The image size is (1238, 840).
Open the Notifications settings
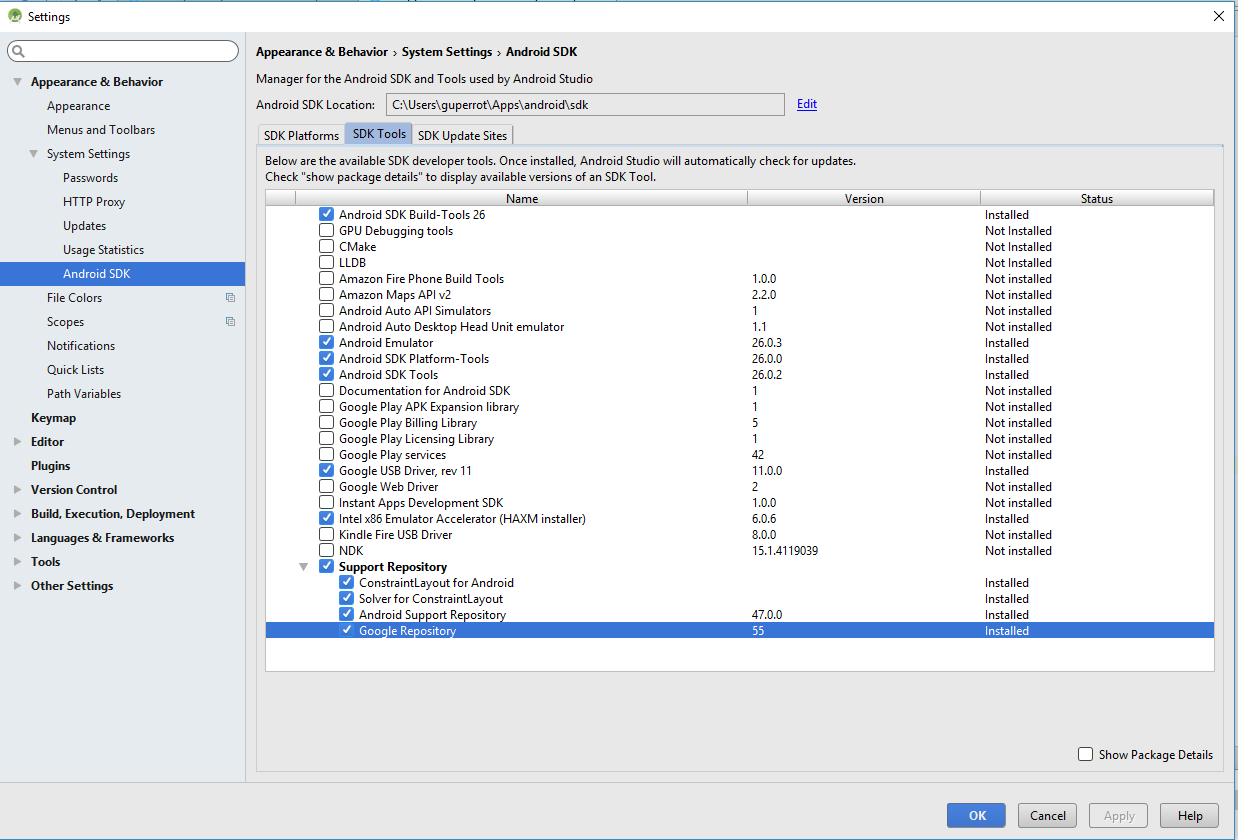(x=81, y=346)
